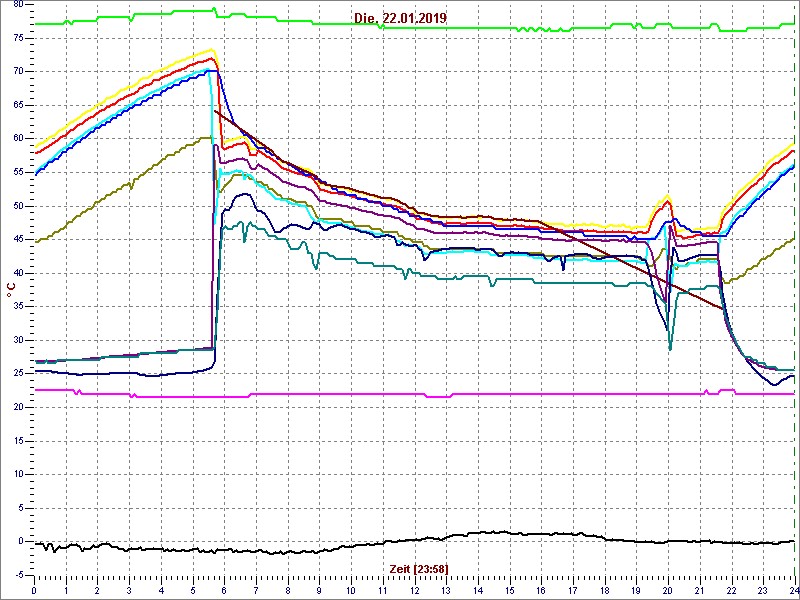
Task: Select the 30 value on the temperature axis
Action: click(x=18, y=340)
